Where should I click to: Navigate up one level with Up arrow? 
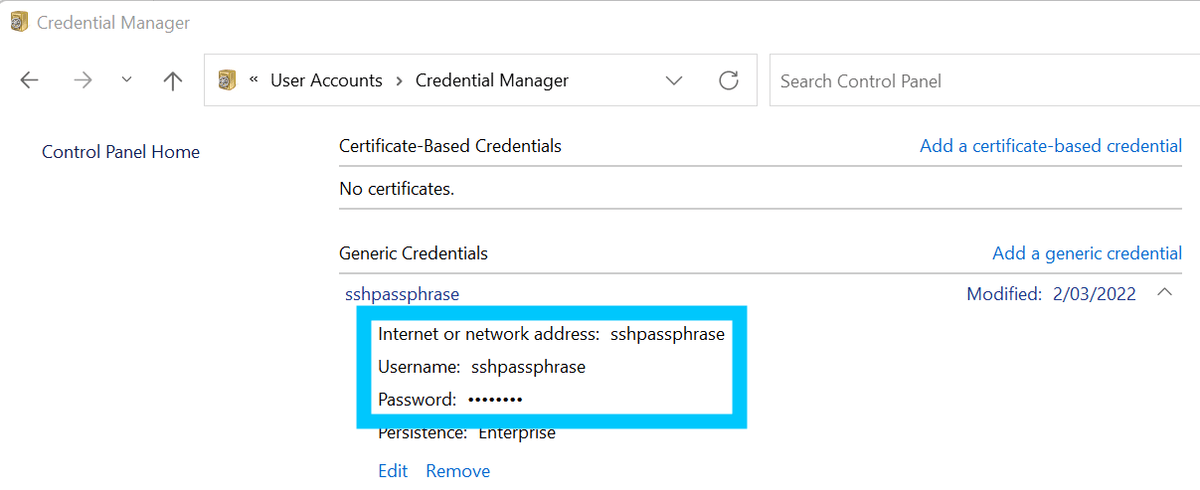point(172,81)
